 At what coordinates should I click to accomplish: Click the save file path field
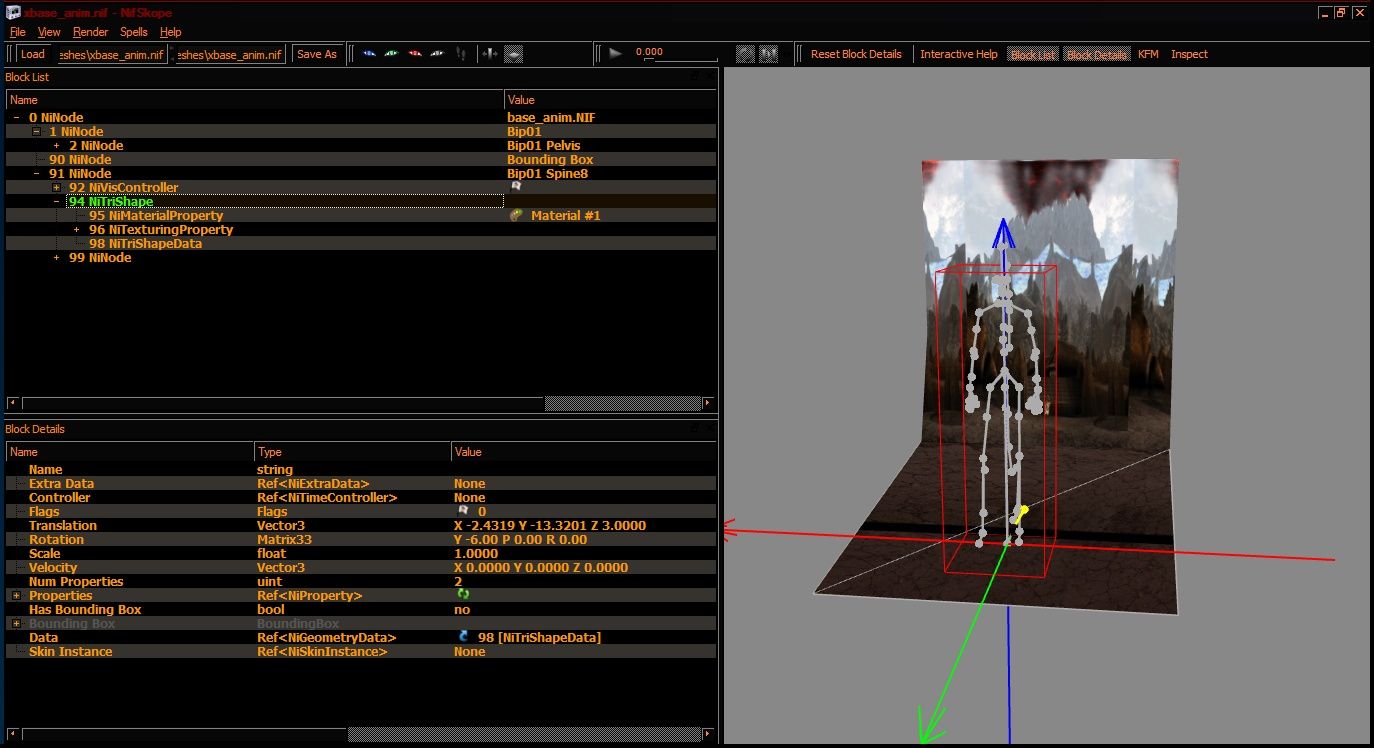(x=230, y=54)
